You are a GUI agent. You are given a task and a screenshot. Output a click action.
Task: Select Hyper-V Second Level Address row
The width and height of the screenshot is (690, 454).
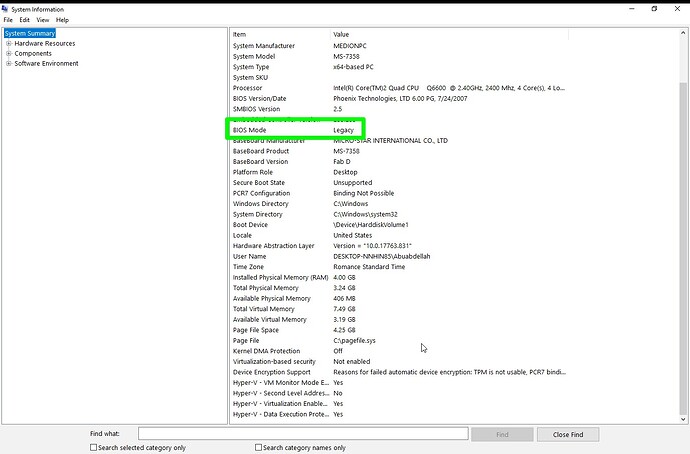(400, 393)
